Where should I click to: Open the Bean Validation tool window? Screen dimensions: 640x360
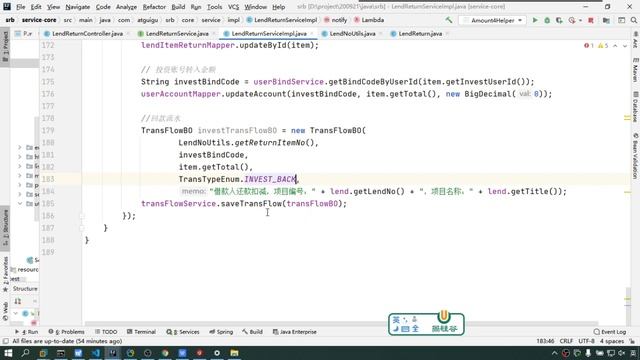tap(635, 156)
